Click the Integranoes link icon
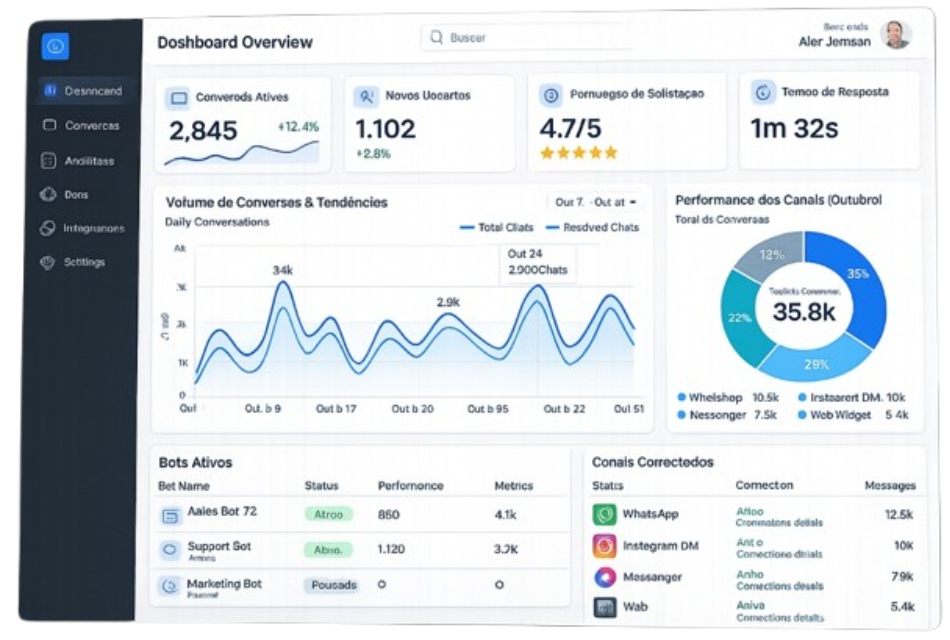 [47, 228]
